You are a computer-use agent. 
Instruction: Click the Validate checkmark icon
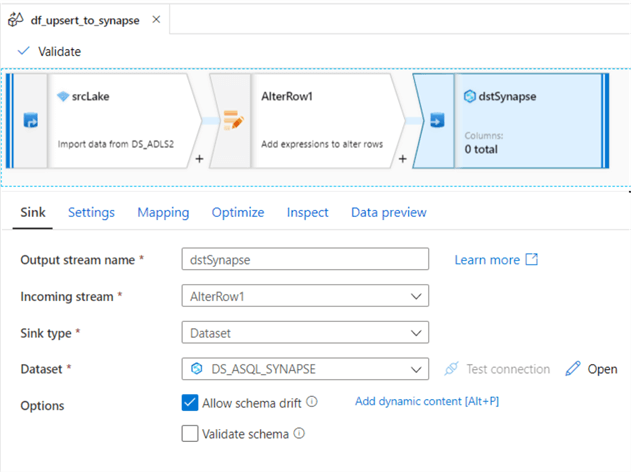click(x=24, y=51)
